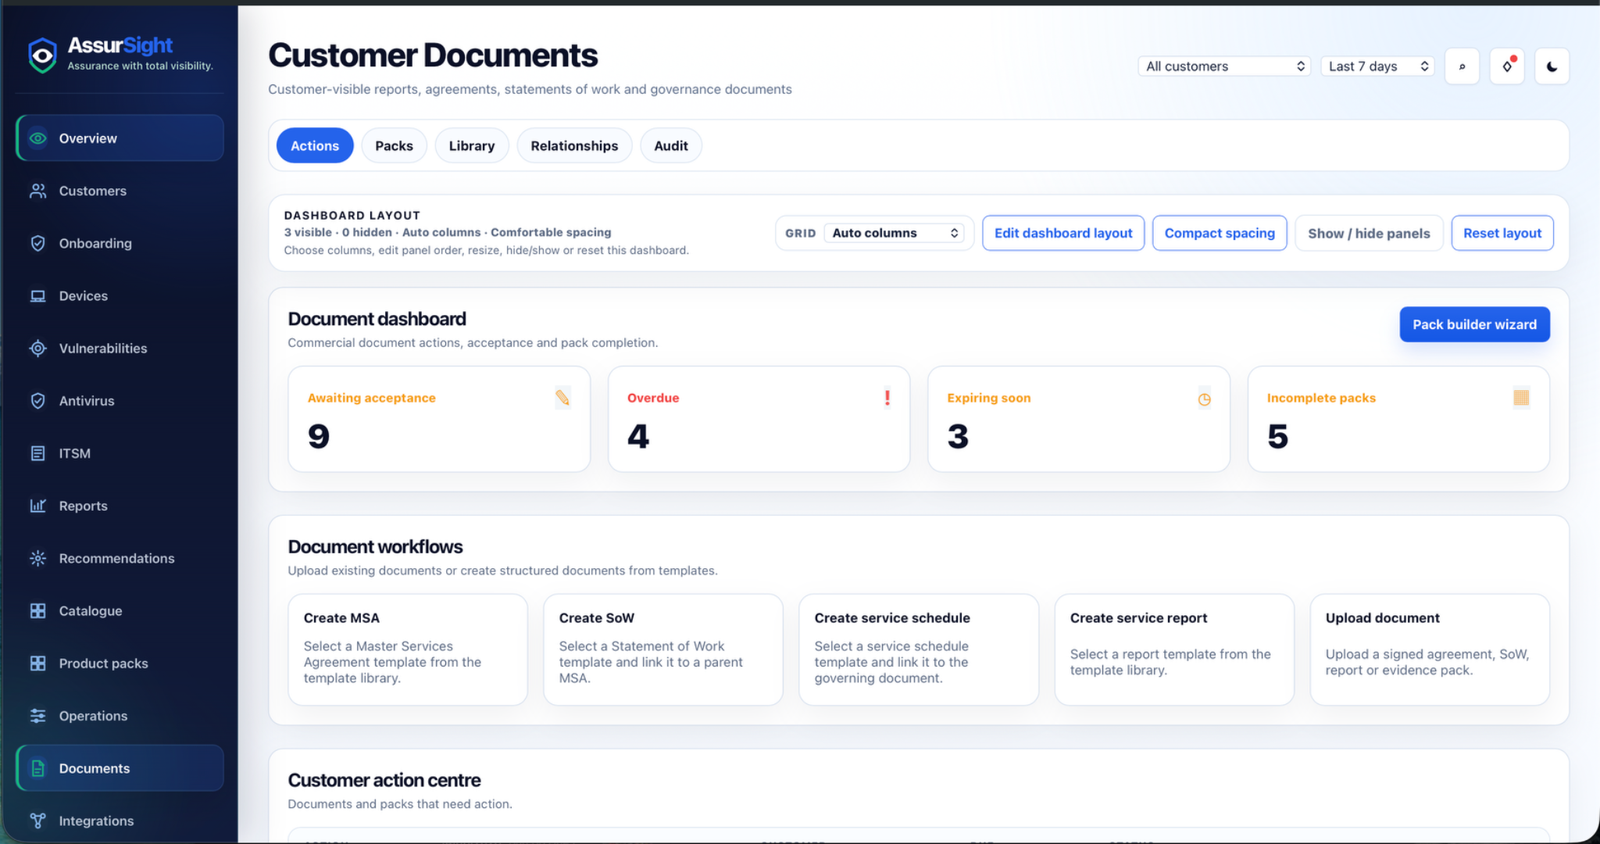The image size is (1600, 844).
Task: Open the Grid Auto columns dropdown
Action: 896,233
